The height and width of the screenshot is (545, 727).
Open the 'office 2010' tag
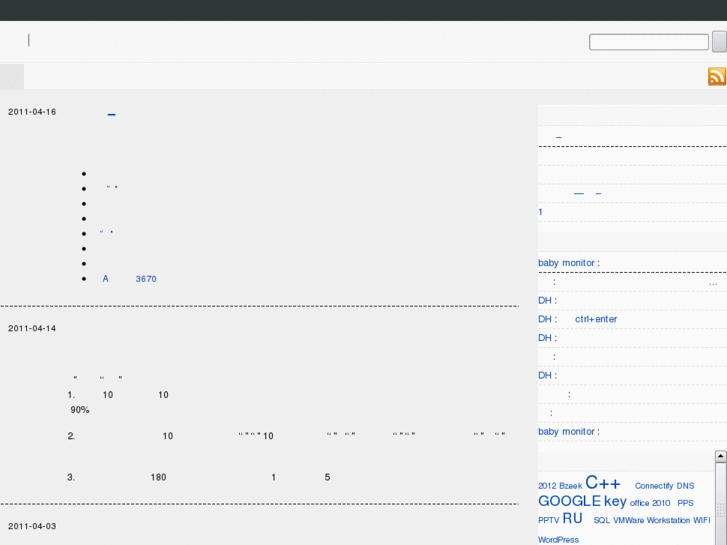650,503
